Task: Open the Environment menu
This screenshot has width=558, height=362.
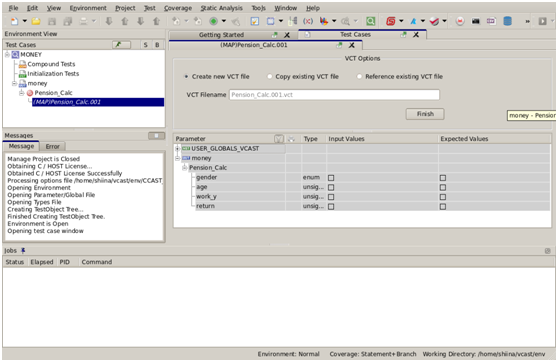Action: point(88,8)
